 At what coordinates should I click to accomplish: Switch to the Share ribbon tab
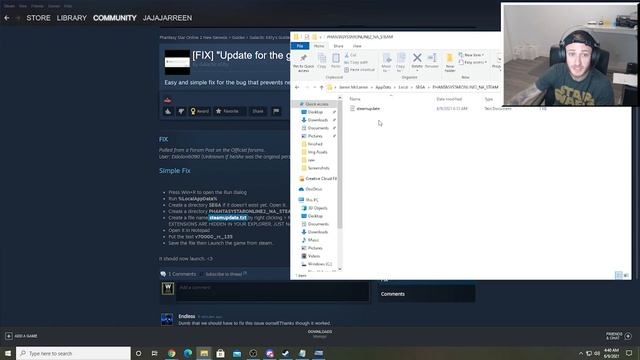pos(338,46)
